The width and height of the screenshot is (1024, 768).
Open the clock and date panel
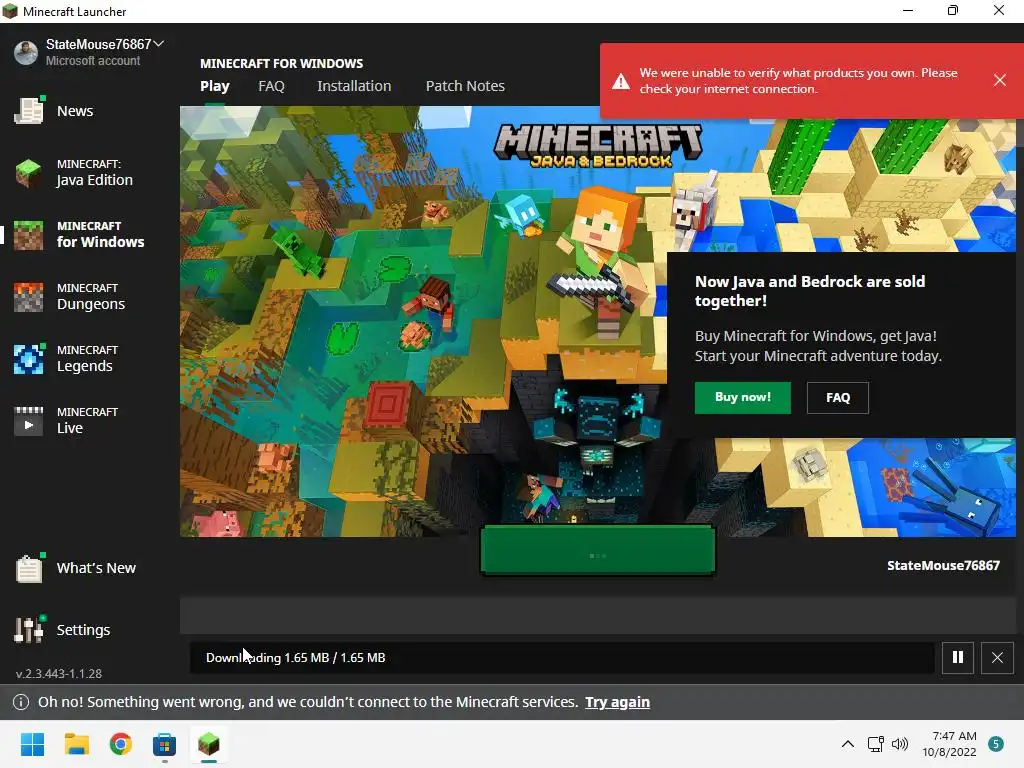click(950, 744)
